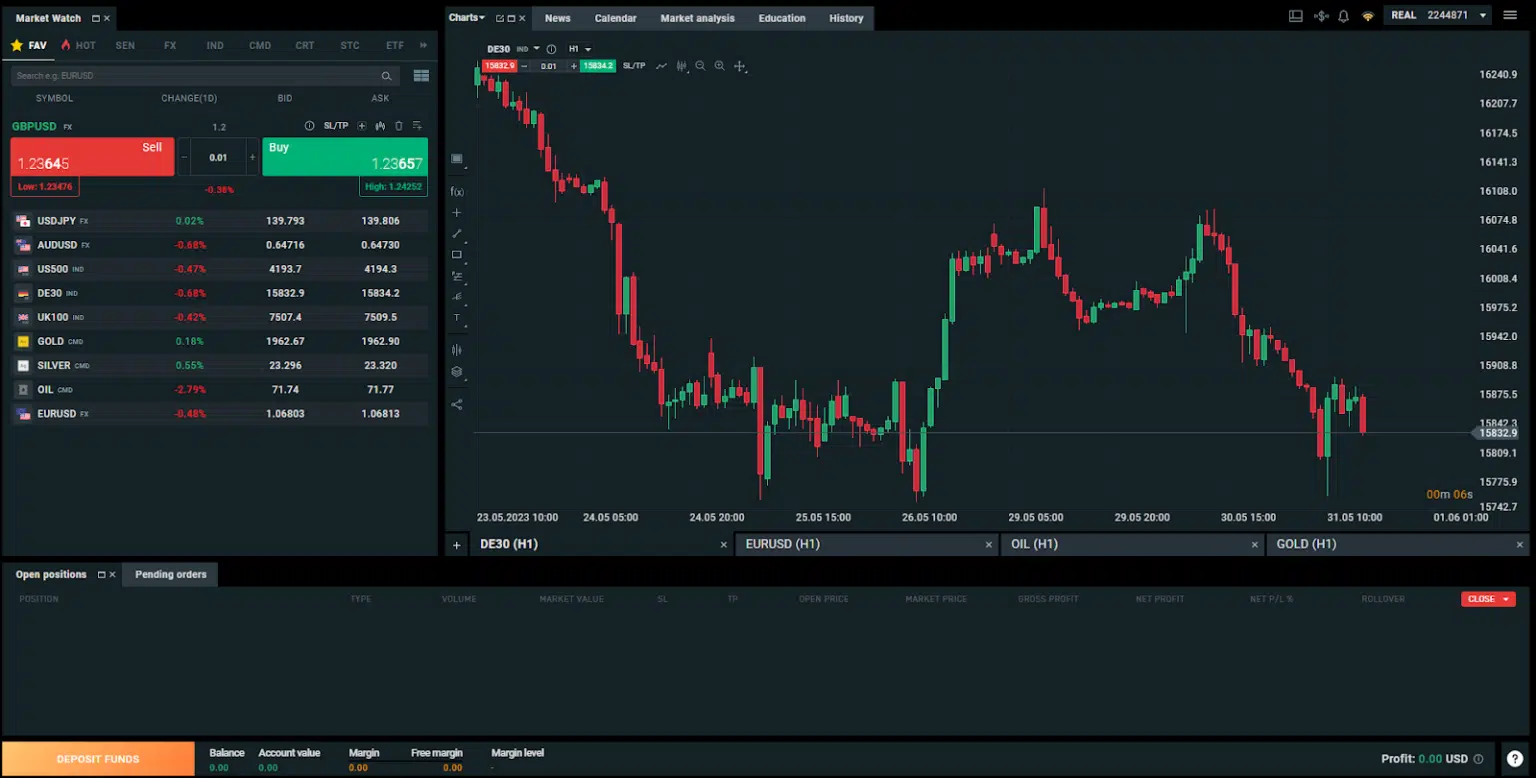Expand the red CLOSE button dropdown
Viewport: 1536px width, 778px height.
pyautogui.click(x=1505, y=599)
